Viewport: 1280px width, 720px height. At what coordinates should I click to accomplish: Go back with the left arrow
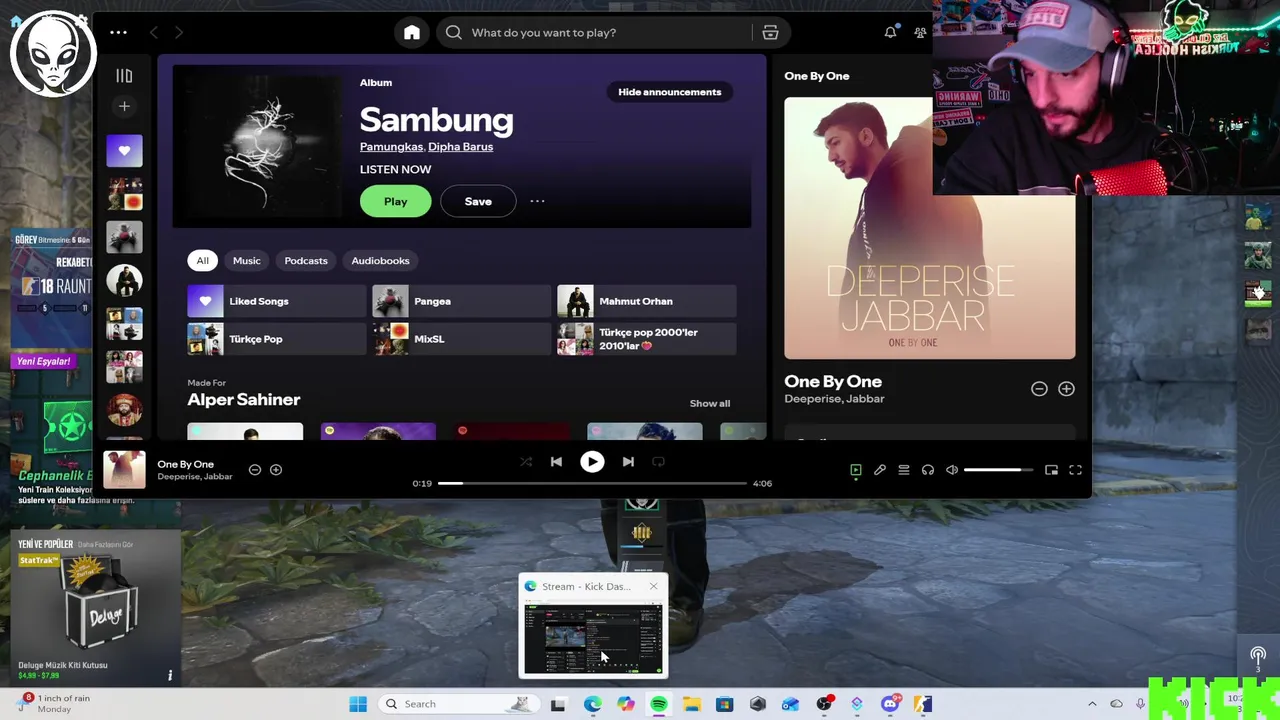[x=154, y=33]
